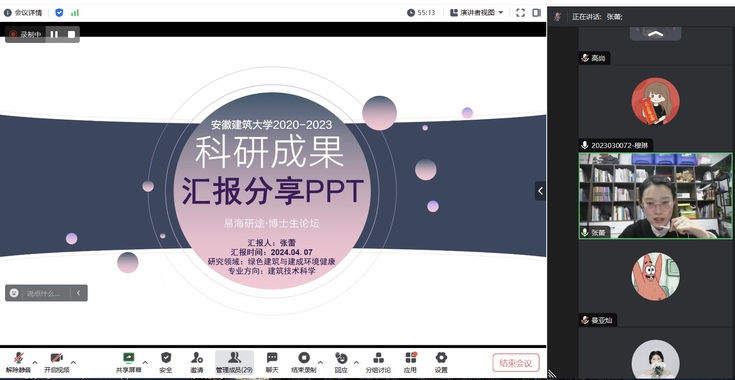Click the Invite (邀请) icon
The width and height of the screenshot is (735, 380).
197,363
